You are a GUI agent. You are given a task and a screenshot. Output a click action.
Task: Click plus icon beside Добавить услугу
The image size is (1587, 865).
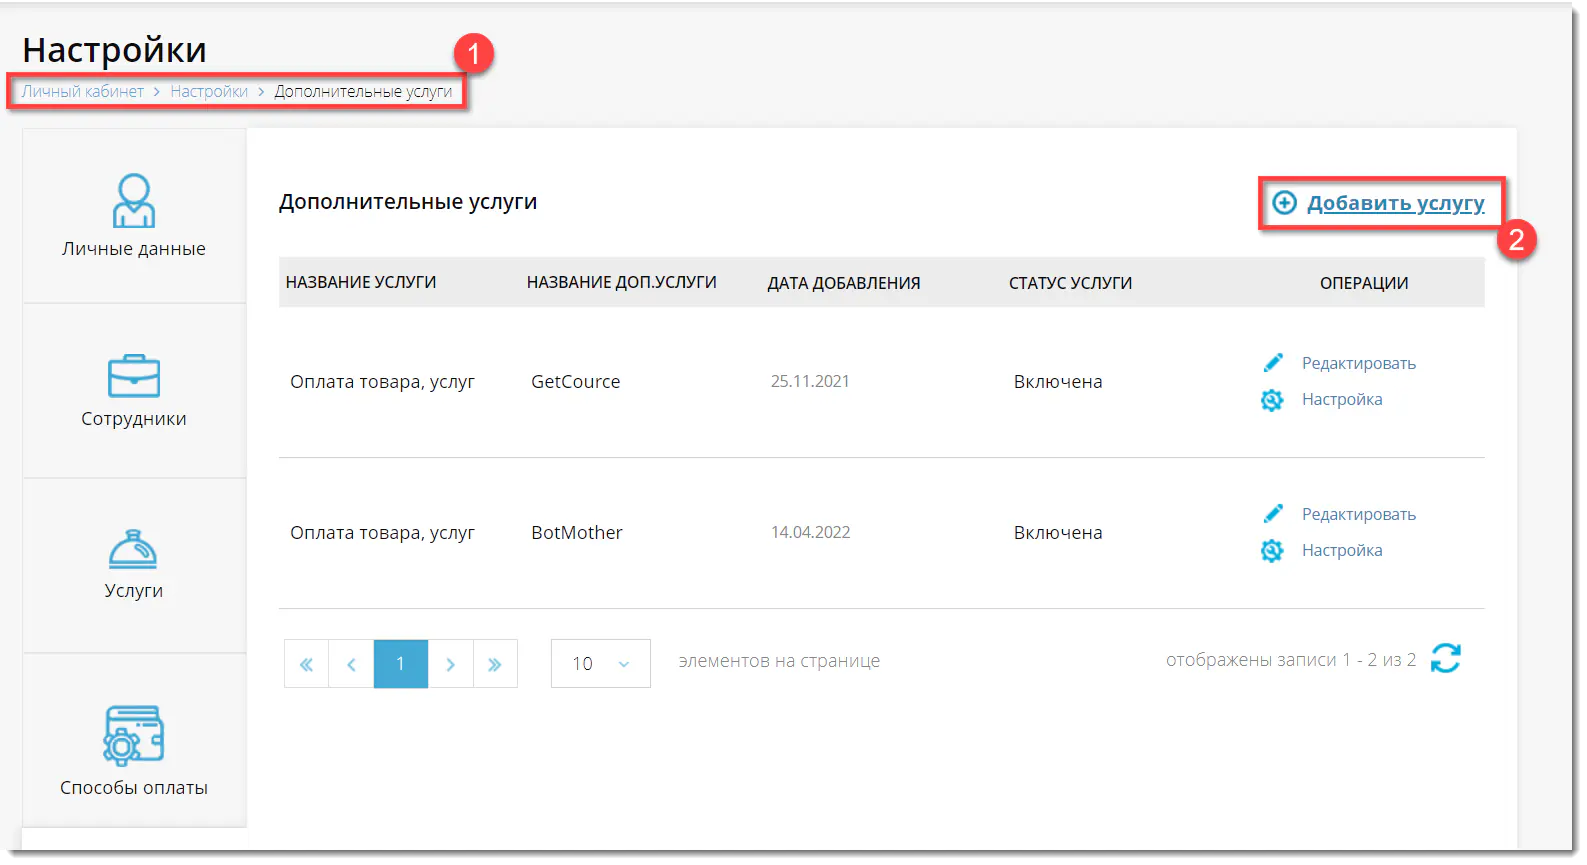tap(1284, 203)
